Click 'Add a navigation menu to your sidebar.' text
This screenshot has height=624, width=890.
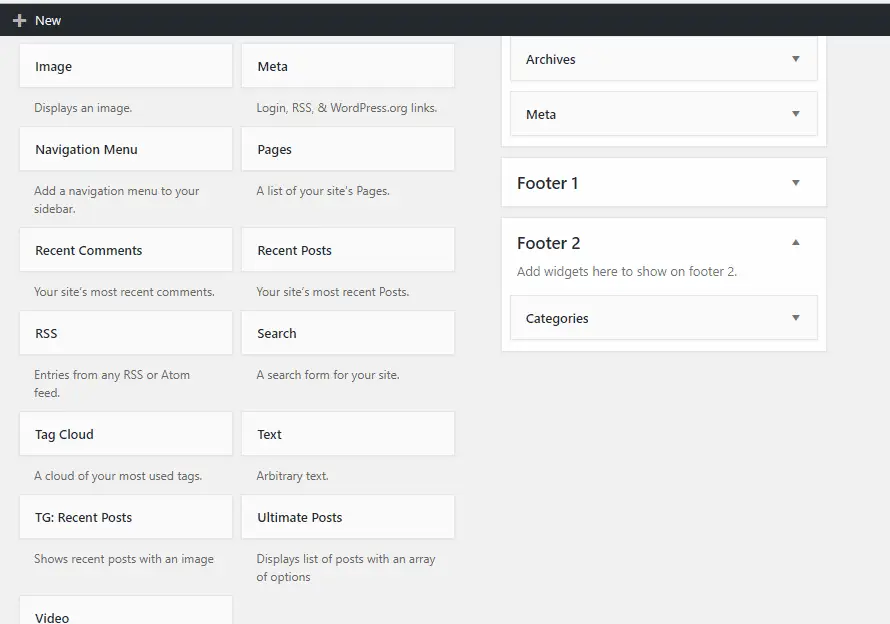click(116, 200)
